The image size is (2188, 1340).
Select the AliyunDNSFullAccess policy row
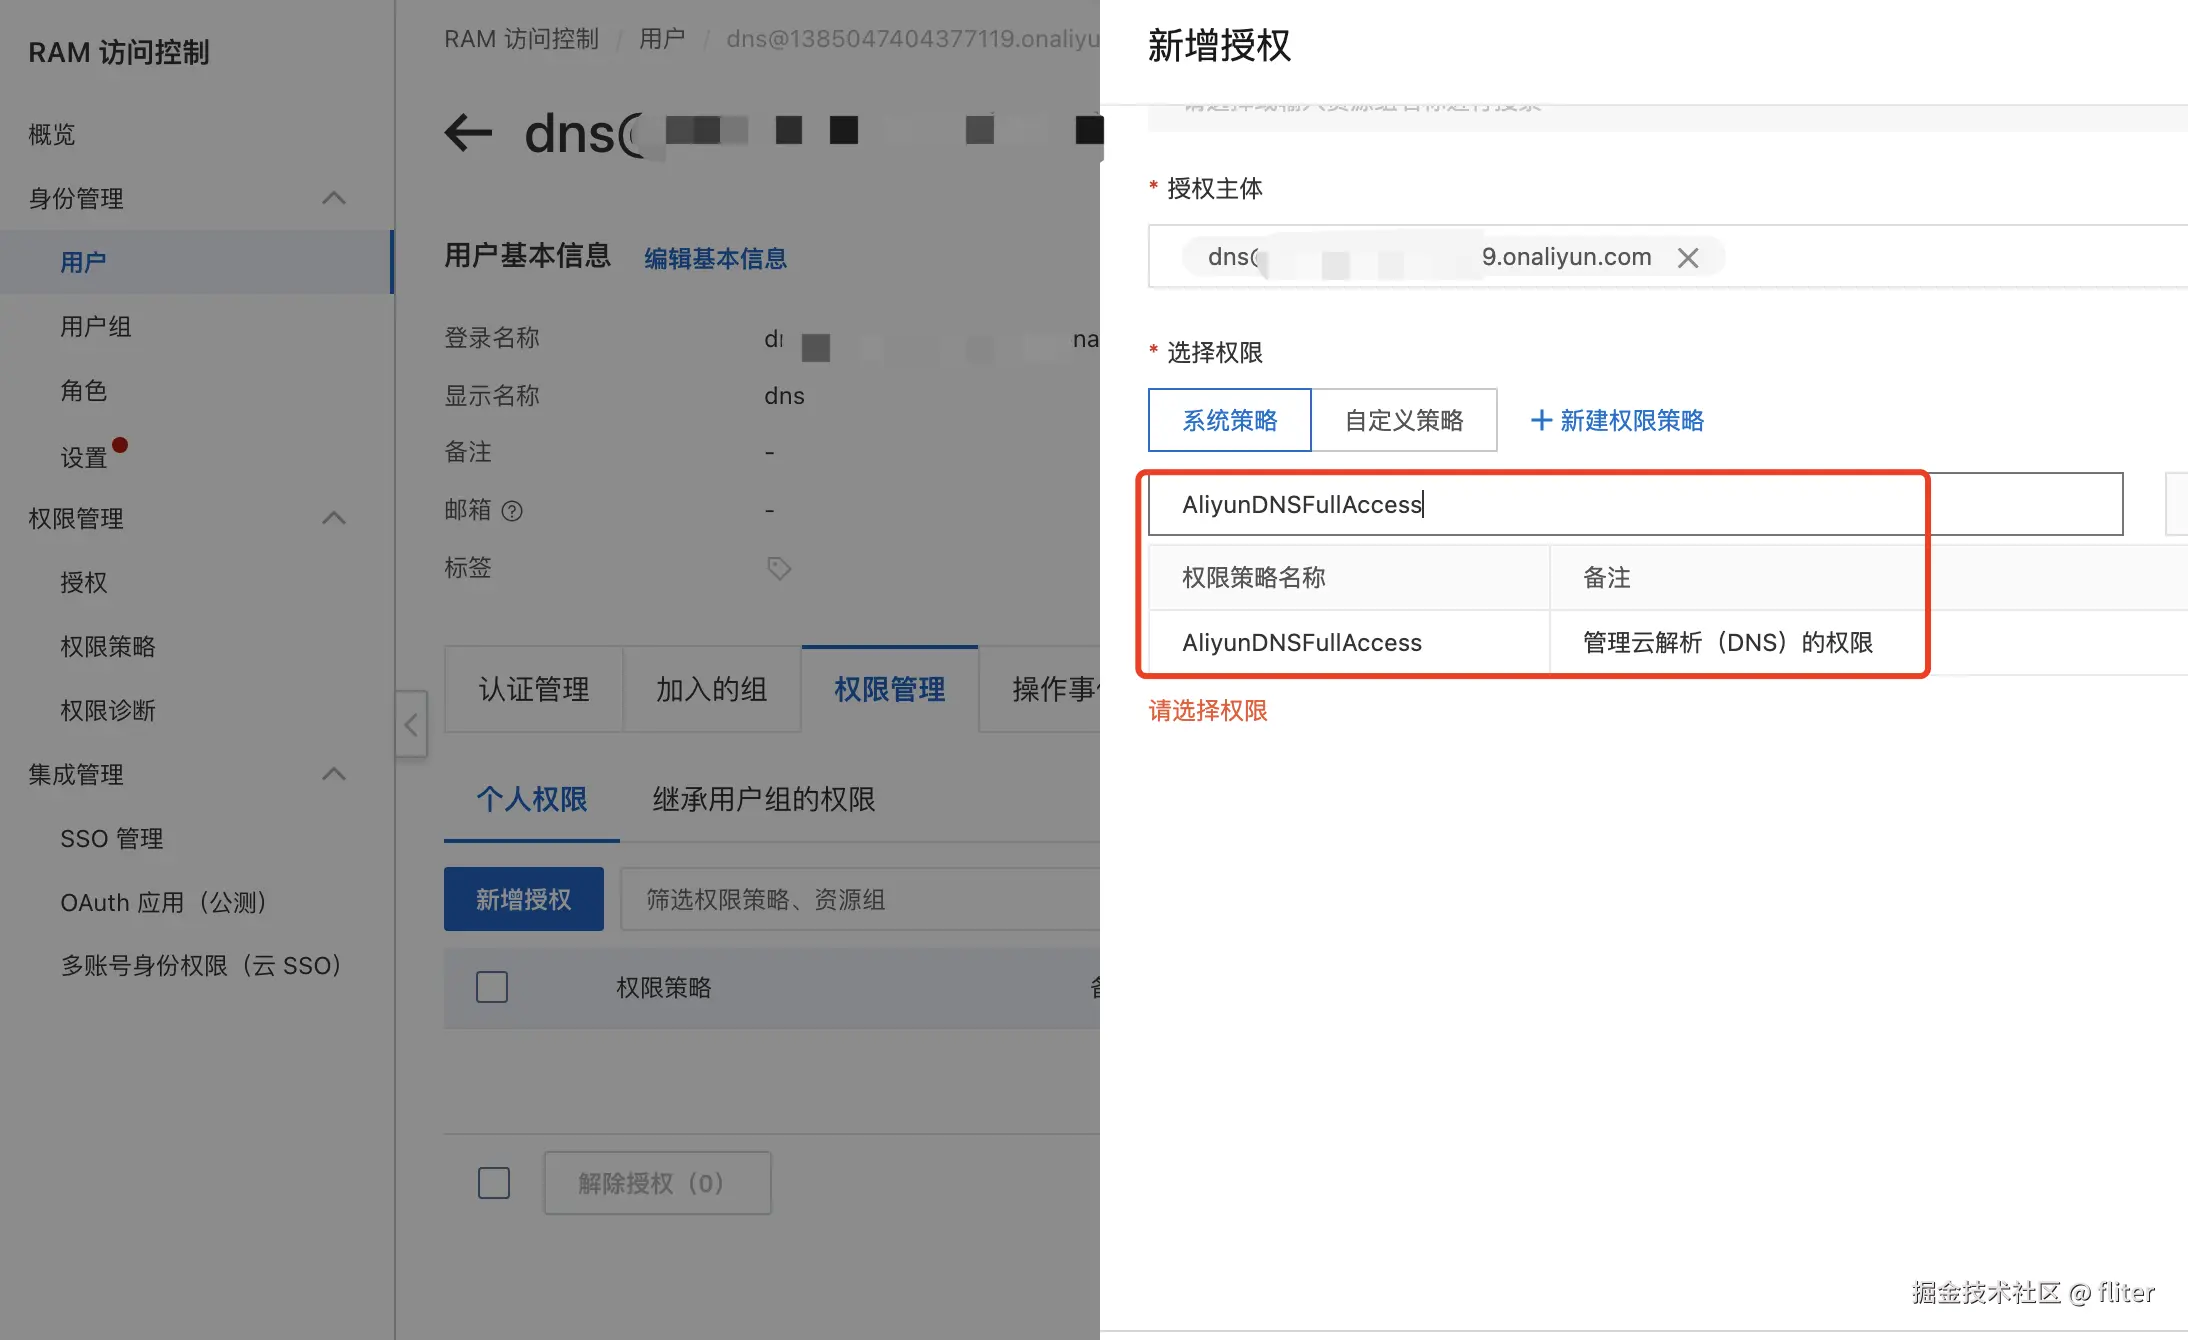1302,642
